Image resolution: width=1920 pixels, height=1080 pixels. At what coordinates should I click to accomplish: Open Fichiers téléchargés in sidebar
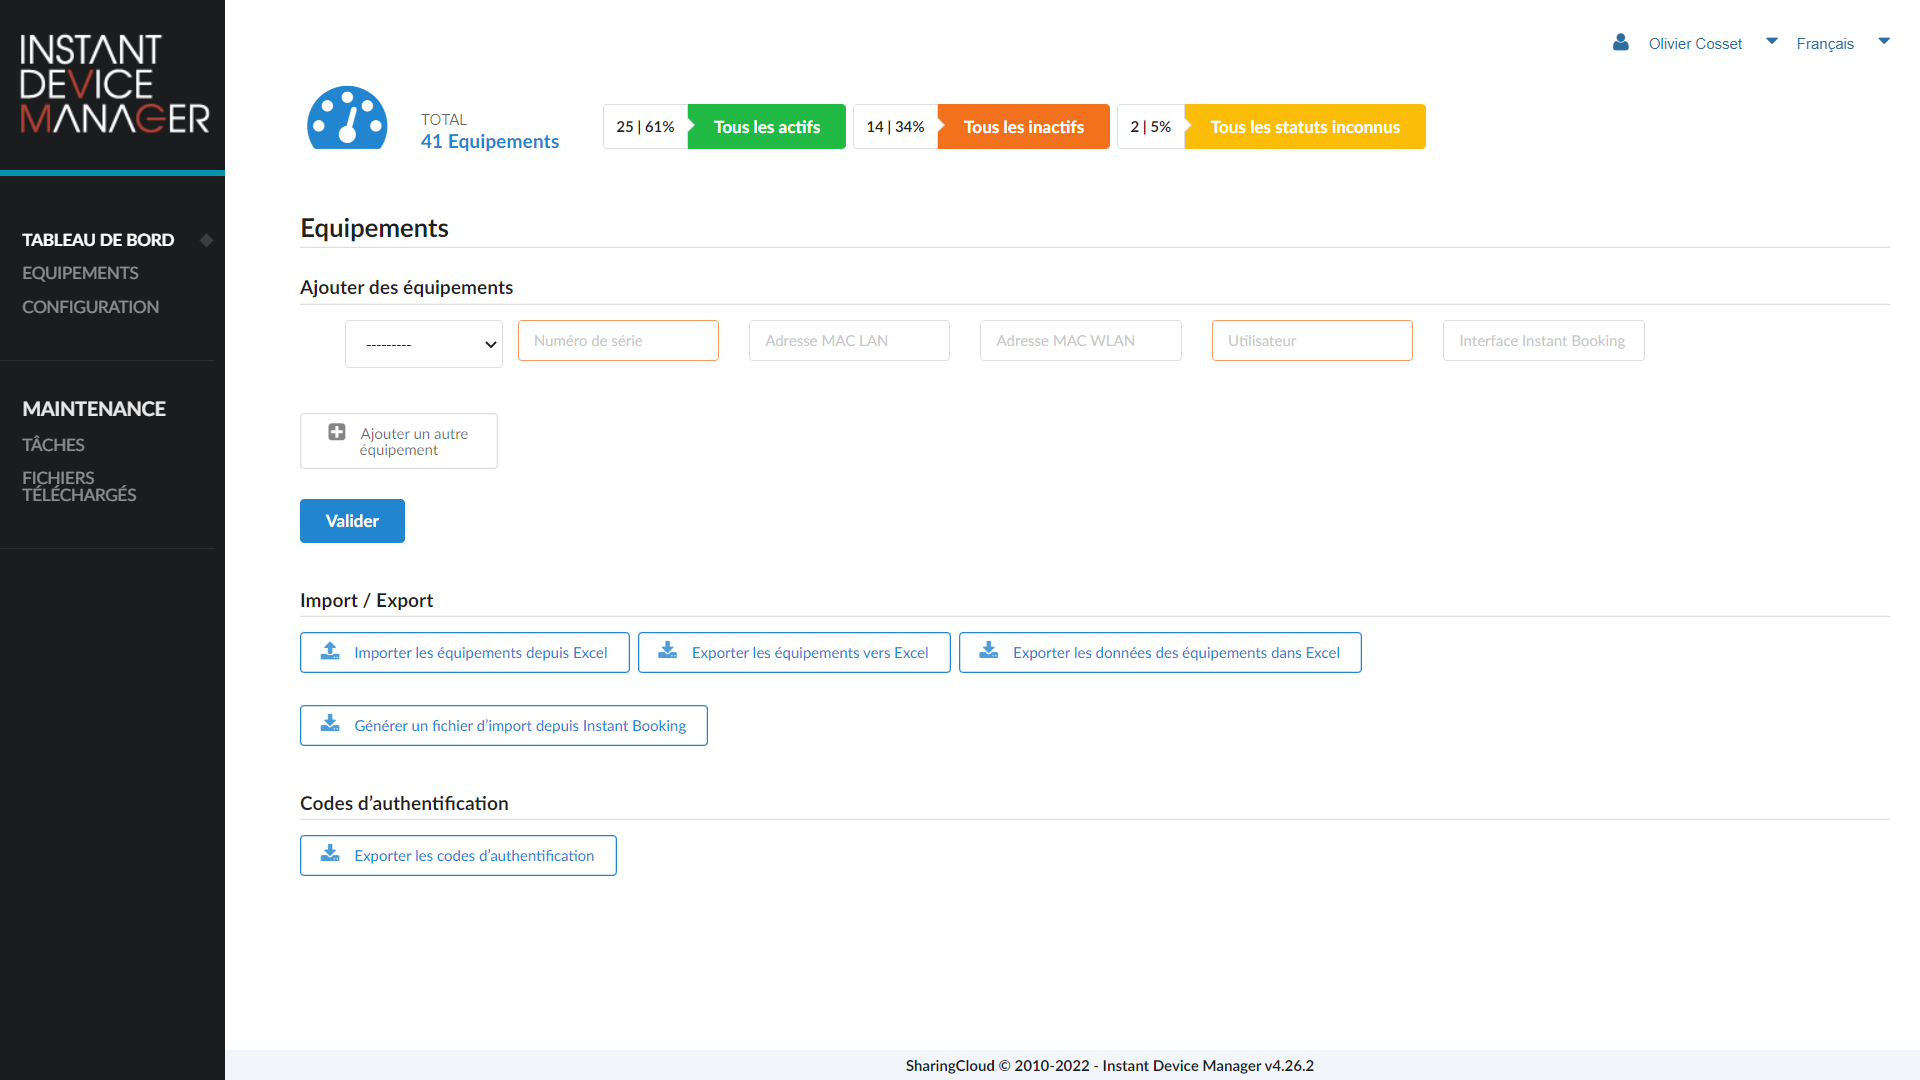79,487
